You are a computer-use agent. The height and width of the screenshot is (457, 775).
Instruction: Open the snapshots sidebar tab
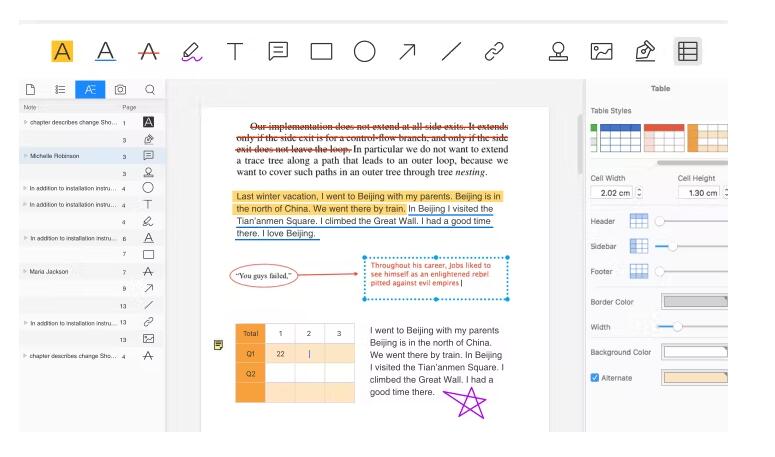(x=120, y=89)
